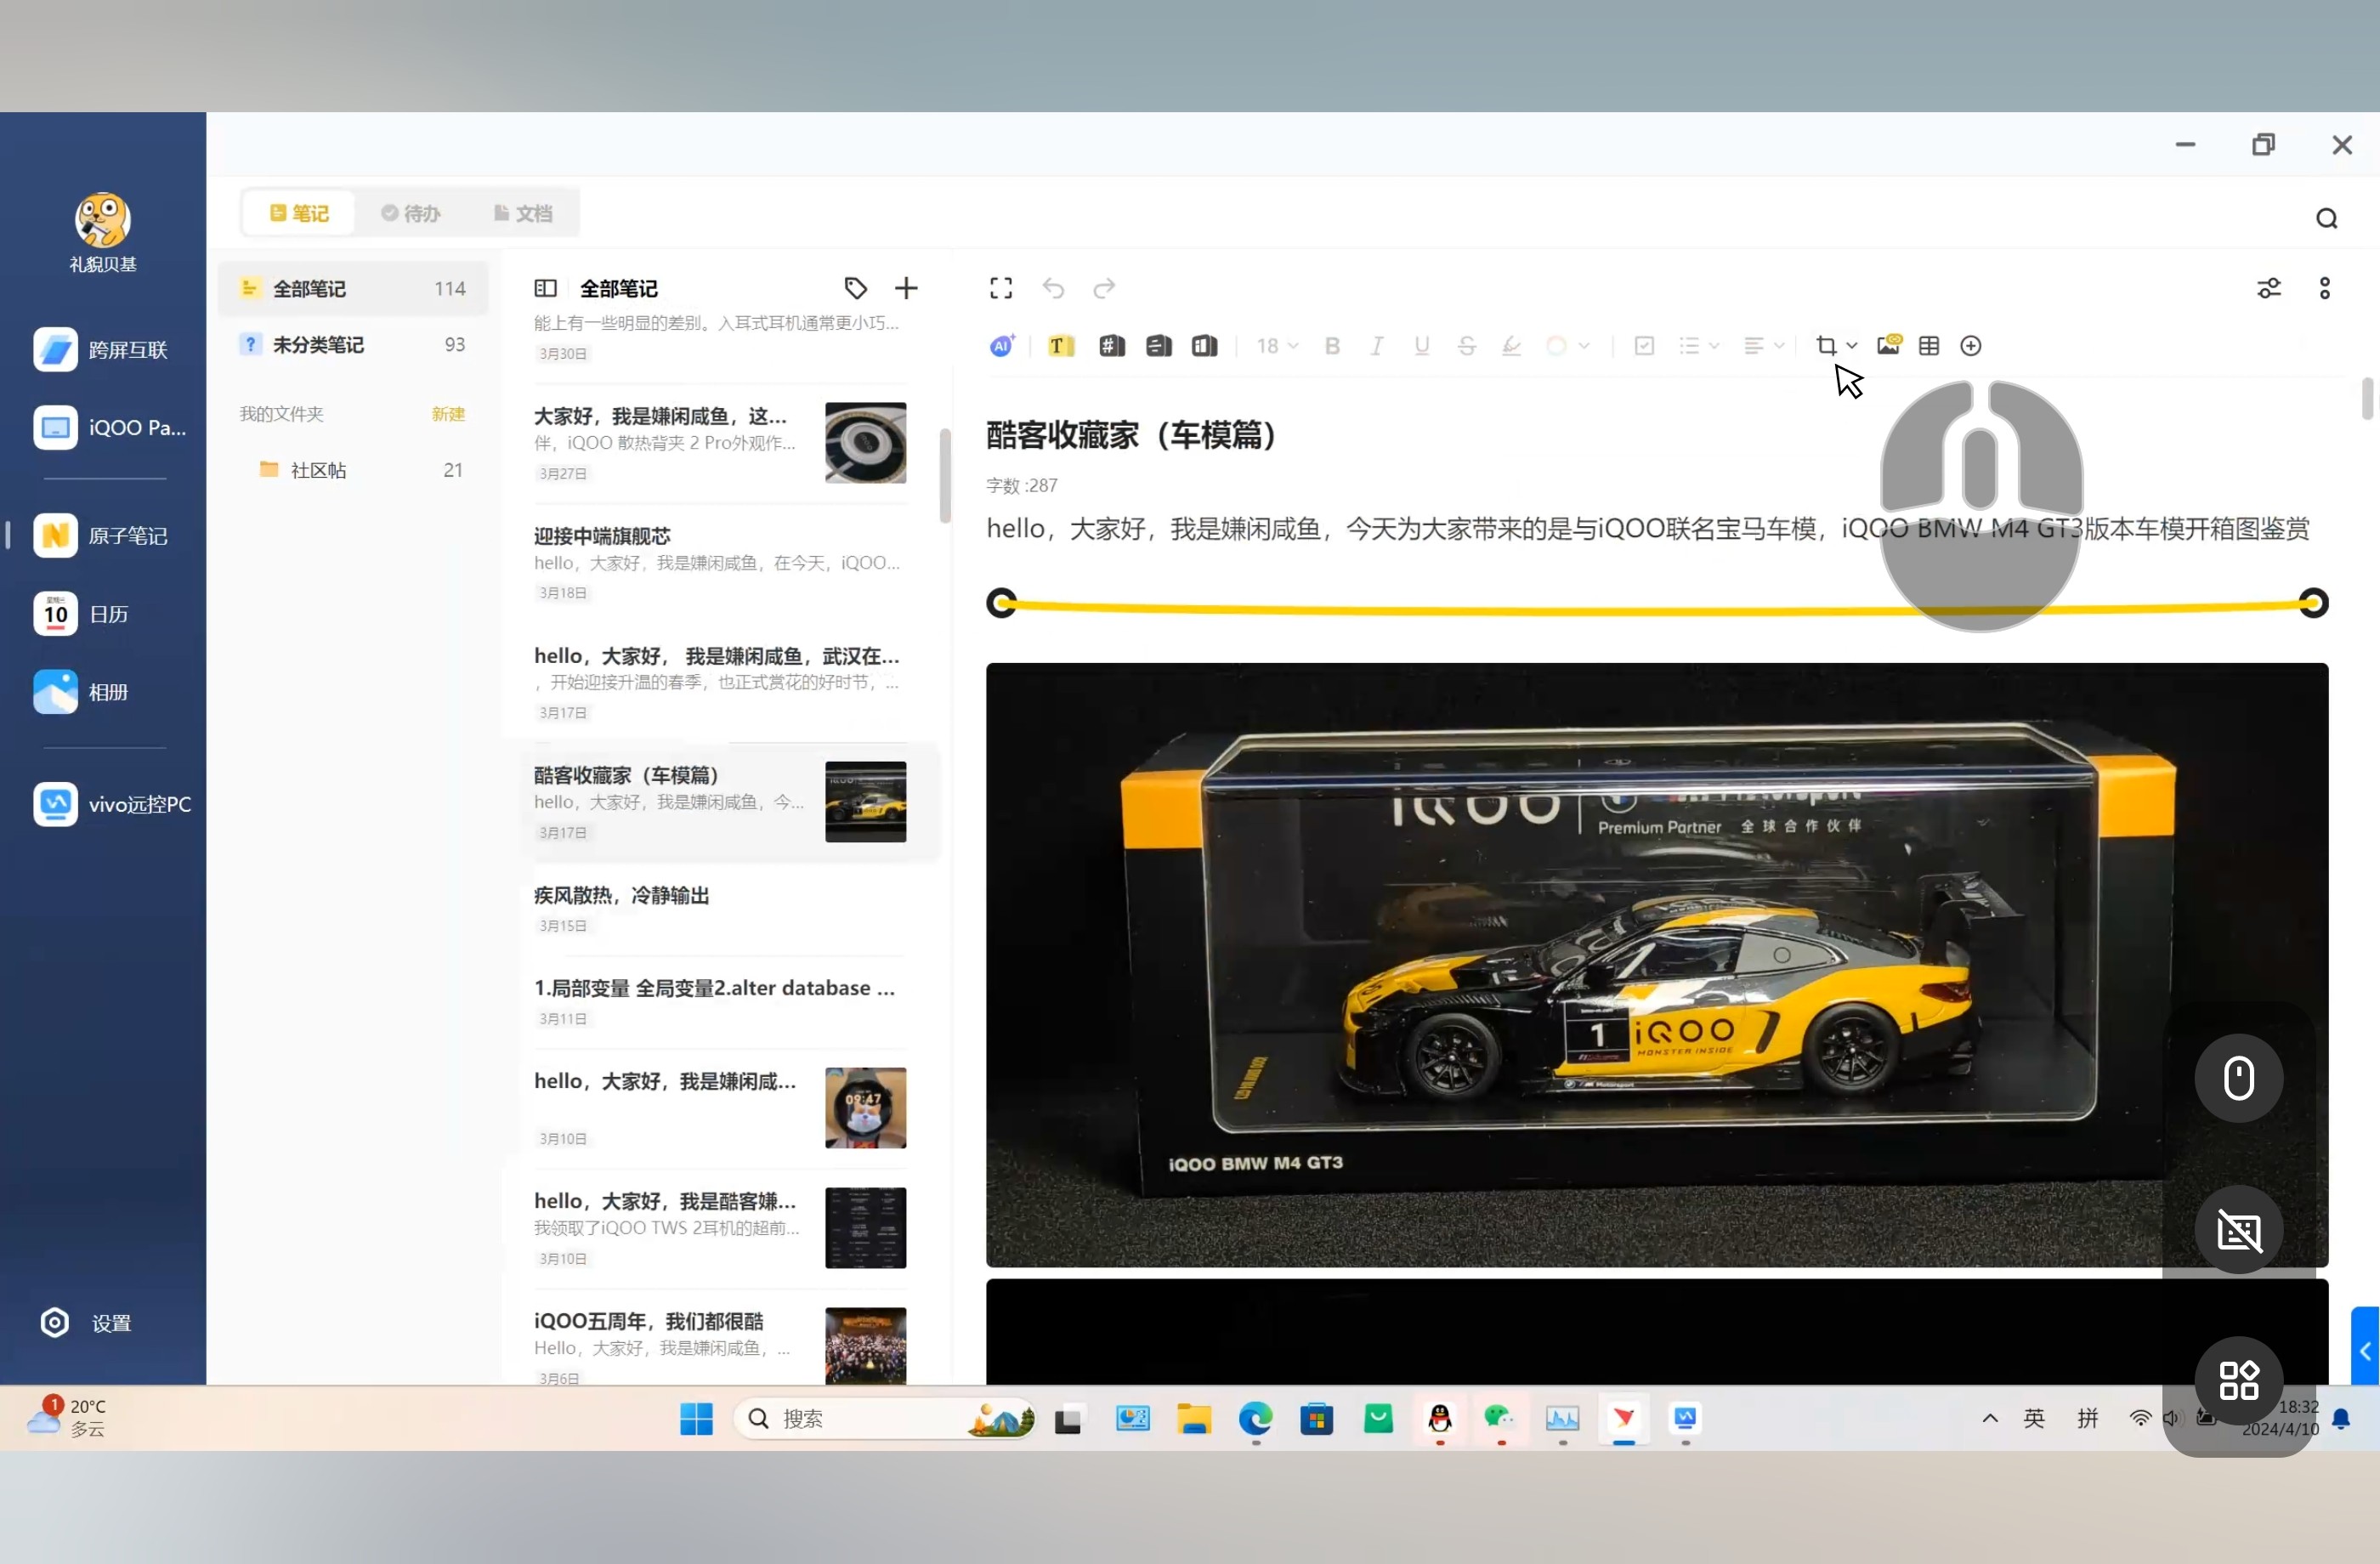
Task: Open the tag filter icon
Action: (856, 288)
